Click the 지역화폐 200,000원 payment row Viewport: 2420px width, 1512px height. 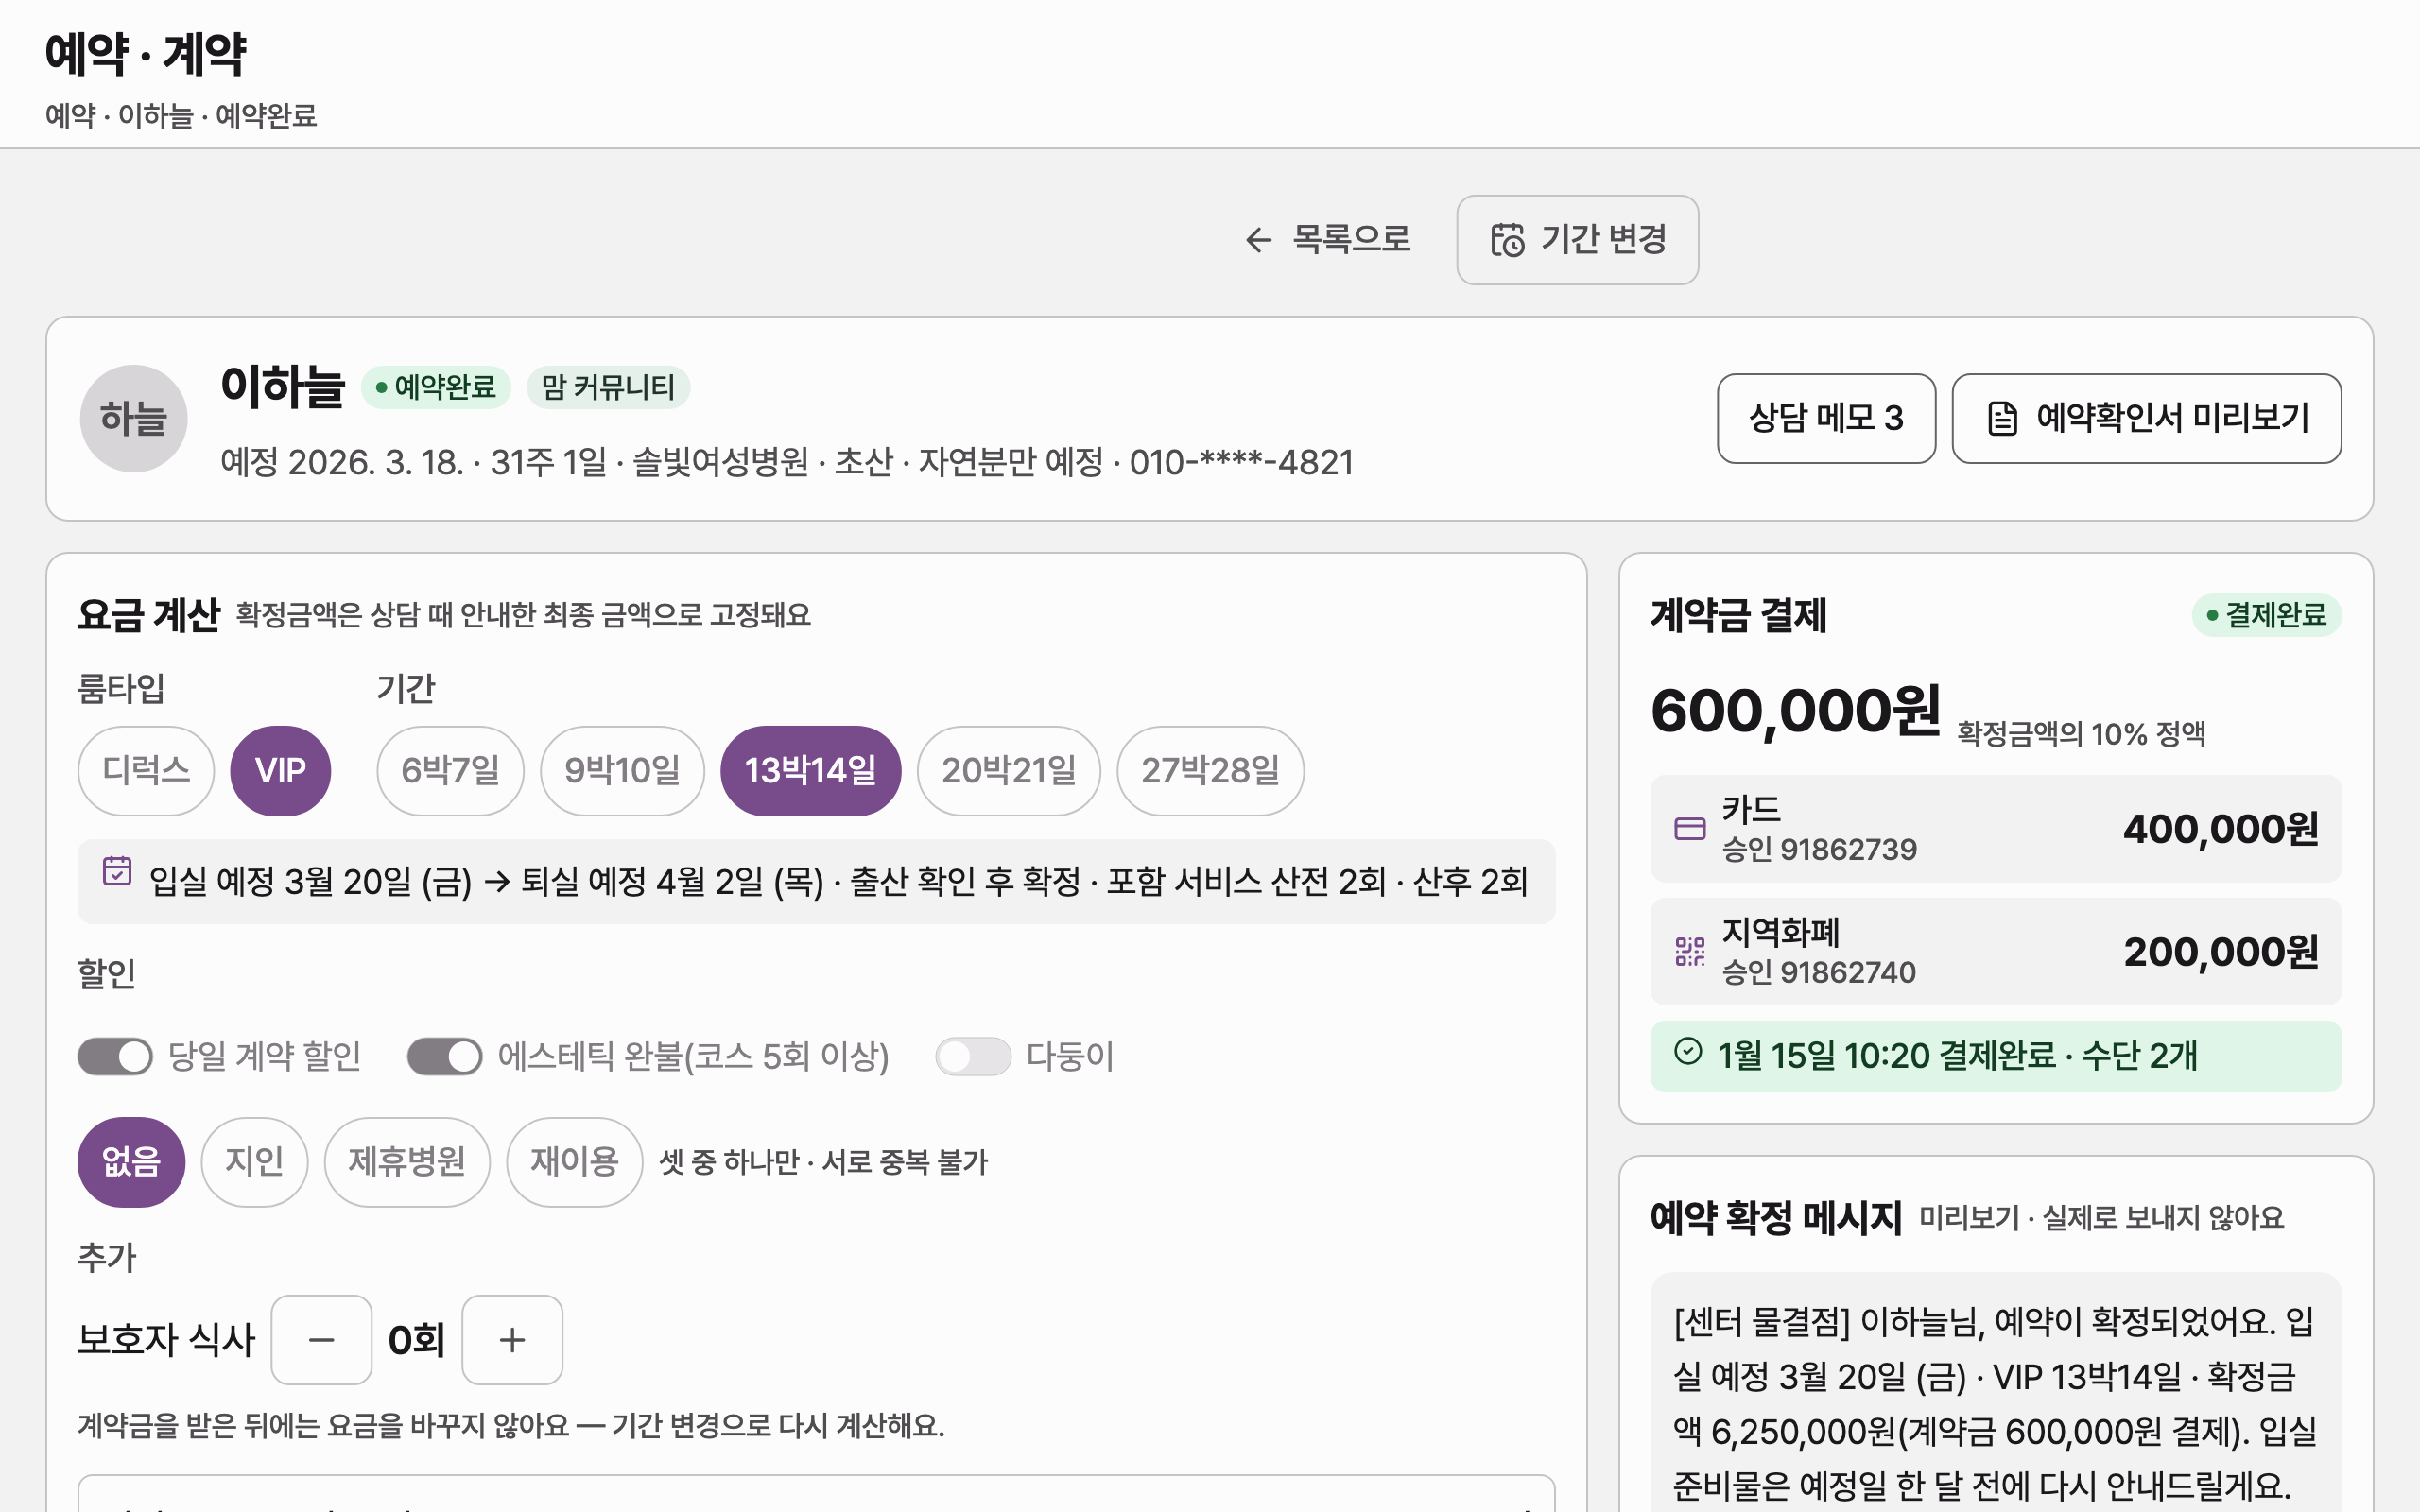tap(1995, 951)
